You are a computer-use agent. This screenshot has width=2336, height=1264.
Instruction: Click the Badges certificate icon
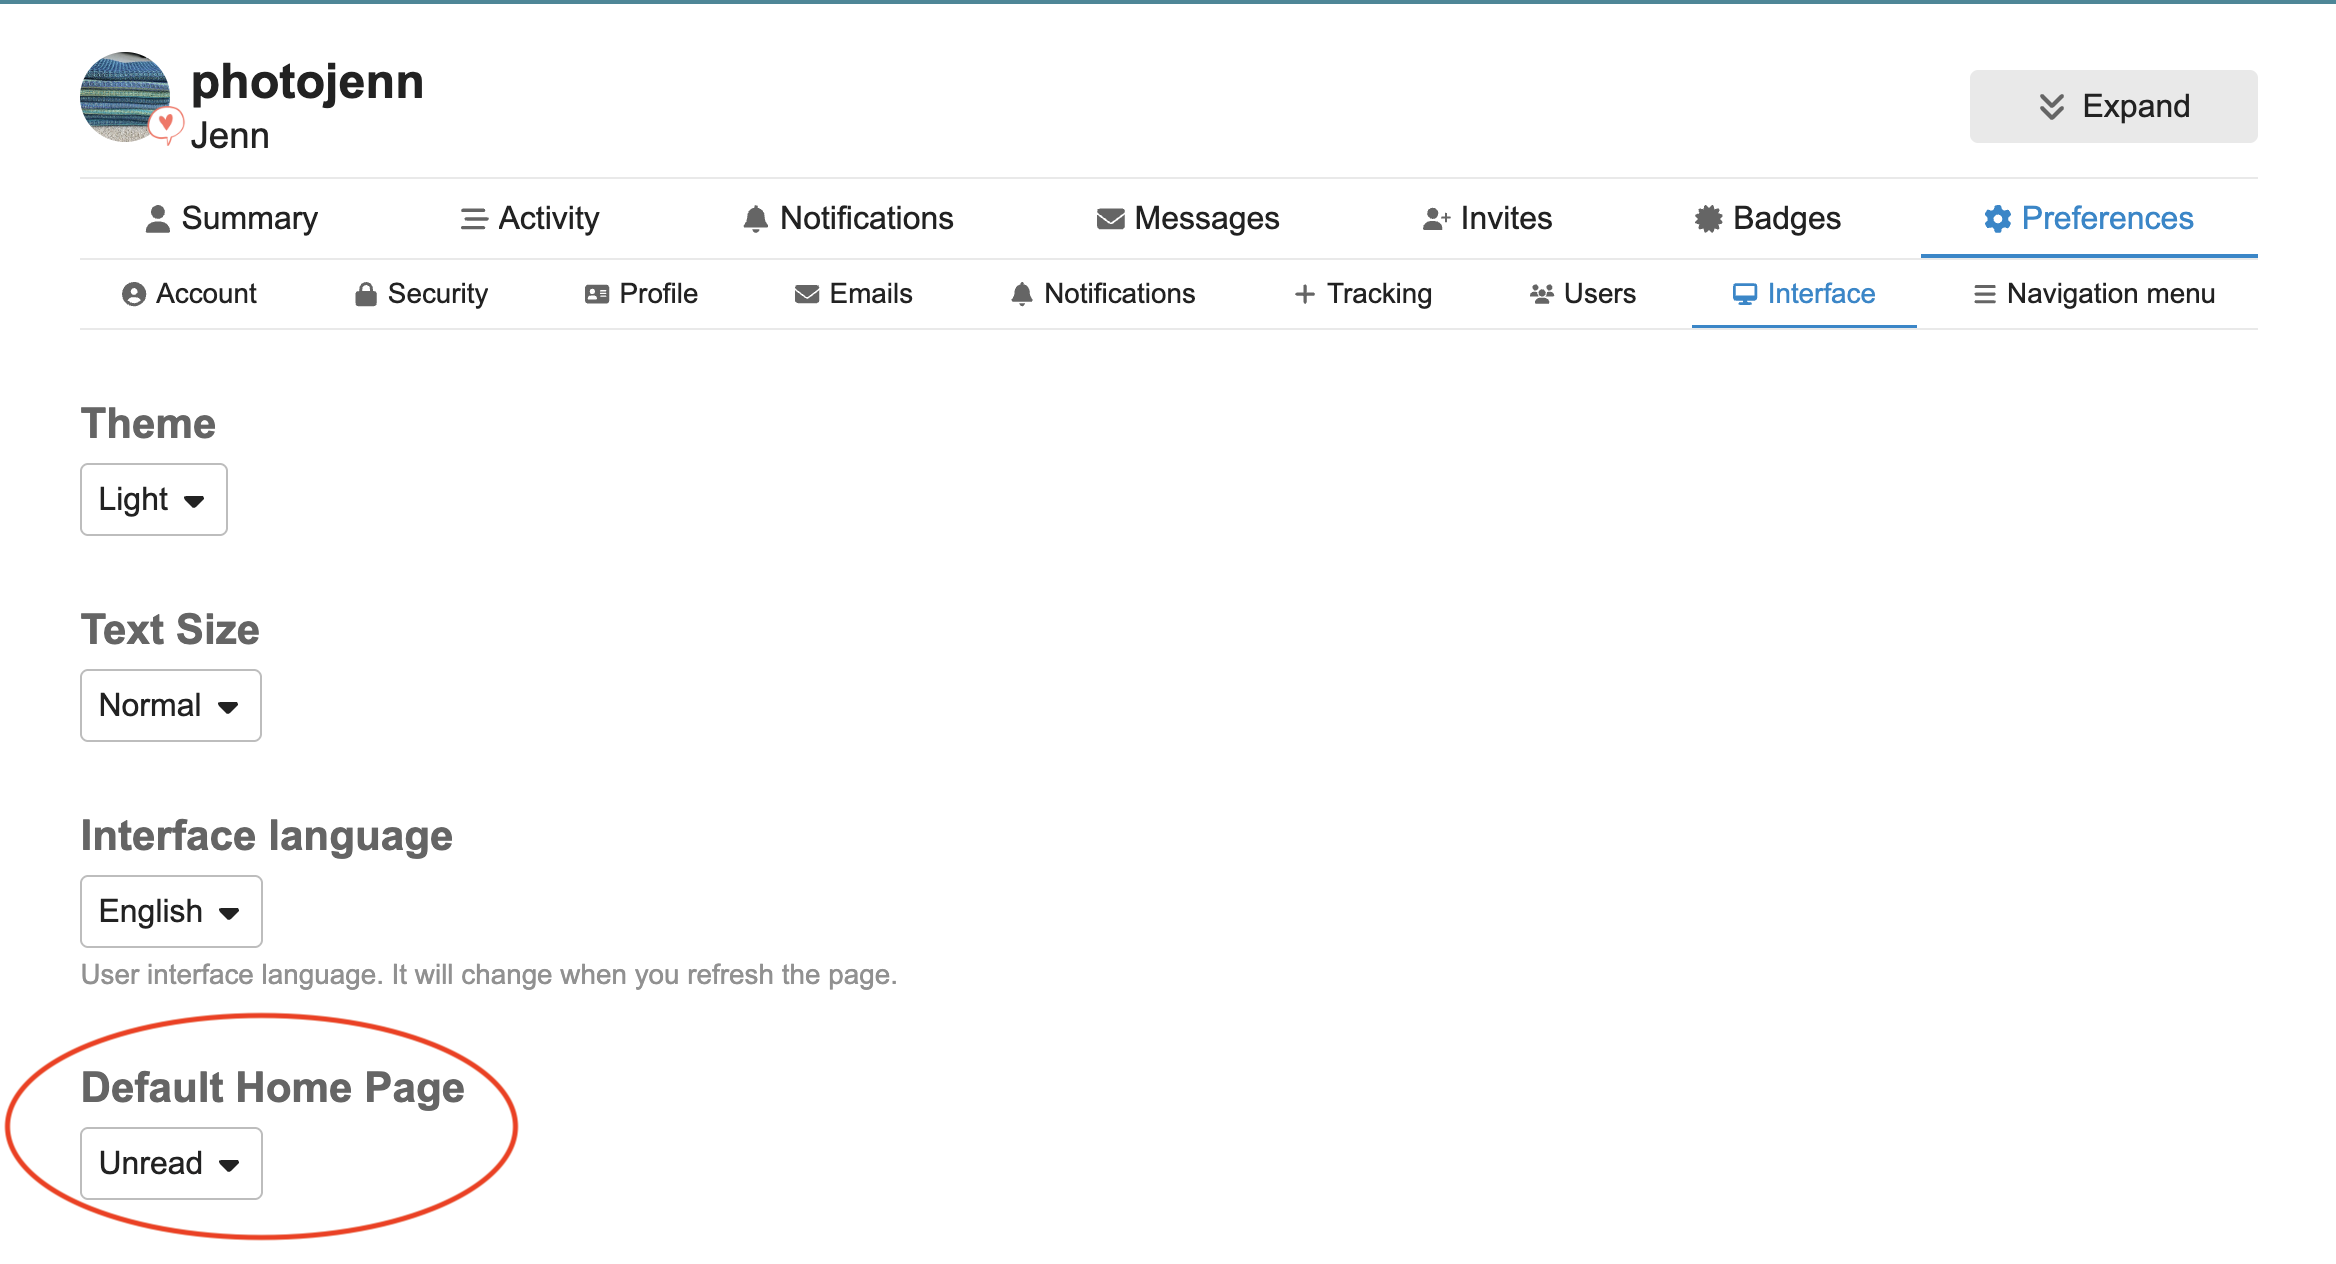click(1708, 219)
